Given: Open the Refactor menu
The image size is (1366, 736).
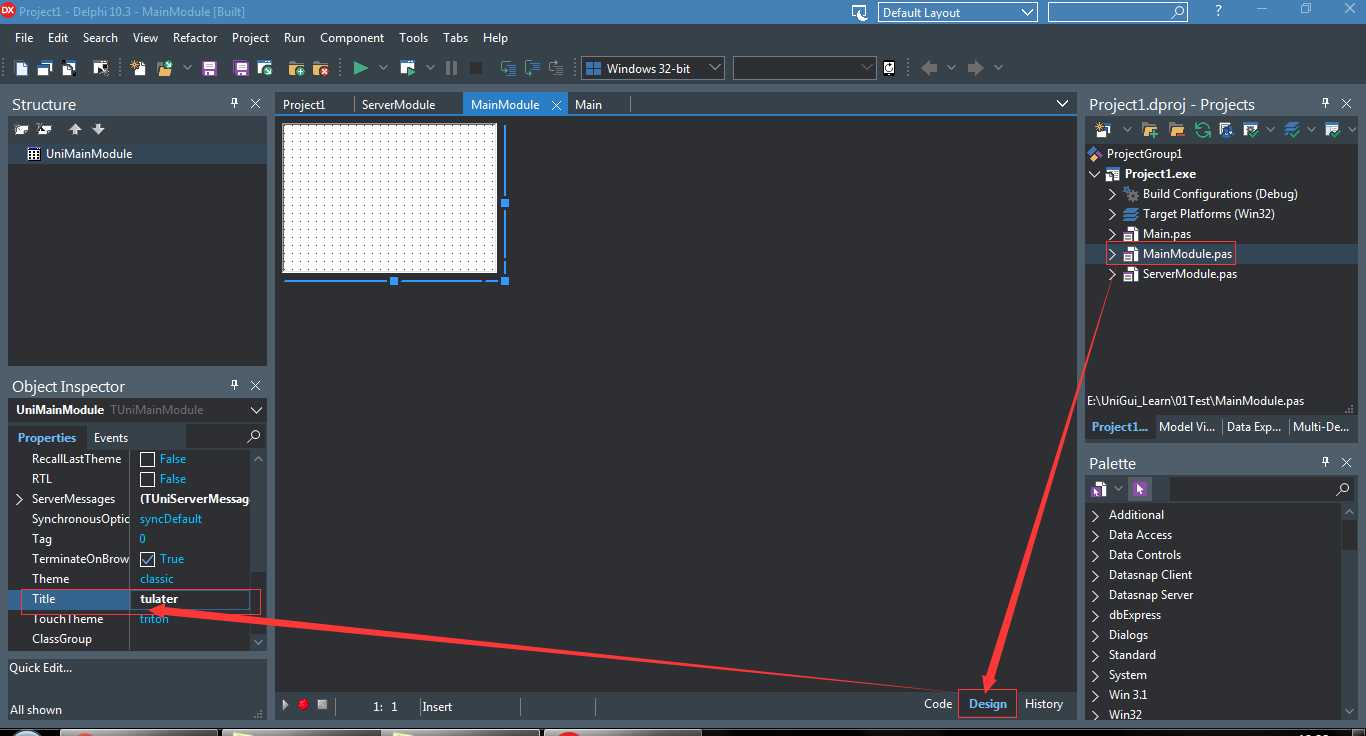Looking at the screenshot, I should point(195,38).
